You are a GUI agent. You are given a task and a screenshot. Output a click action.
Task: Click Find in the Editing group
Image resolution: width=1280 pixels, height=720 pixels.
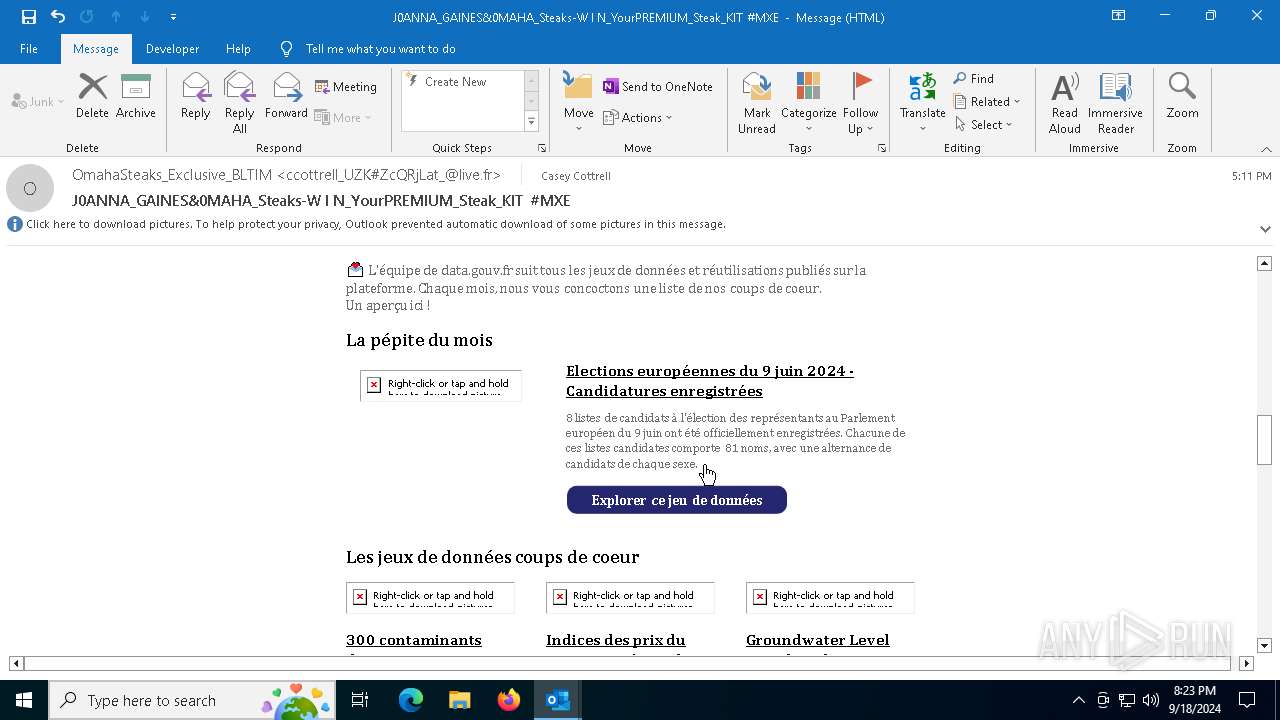[974, 78]
